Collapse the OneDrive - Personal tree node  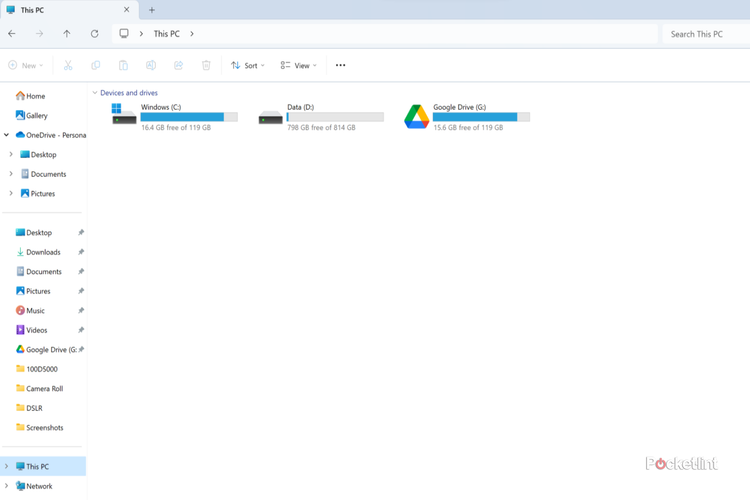click(6, 135)
